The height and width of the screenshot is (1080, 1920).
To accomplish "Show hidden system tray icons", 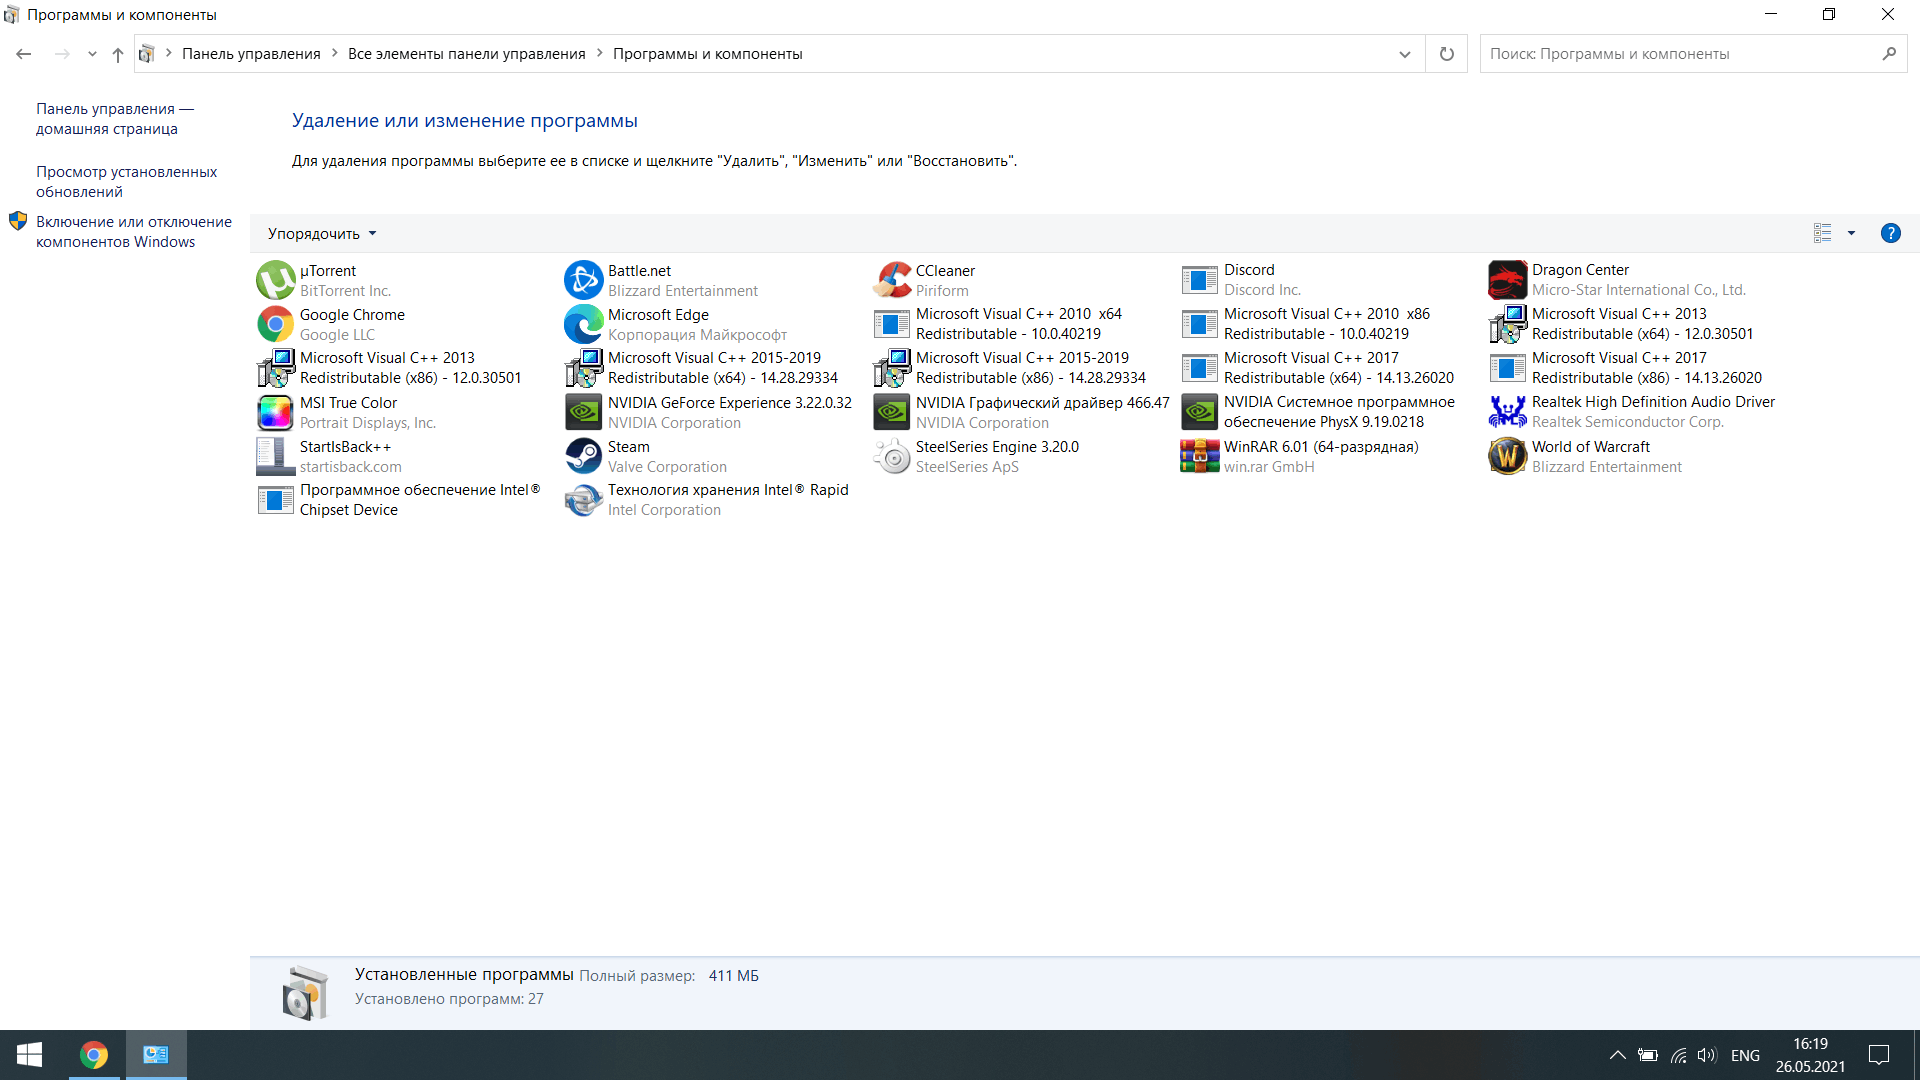I will pos(1617,1055).
